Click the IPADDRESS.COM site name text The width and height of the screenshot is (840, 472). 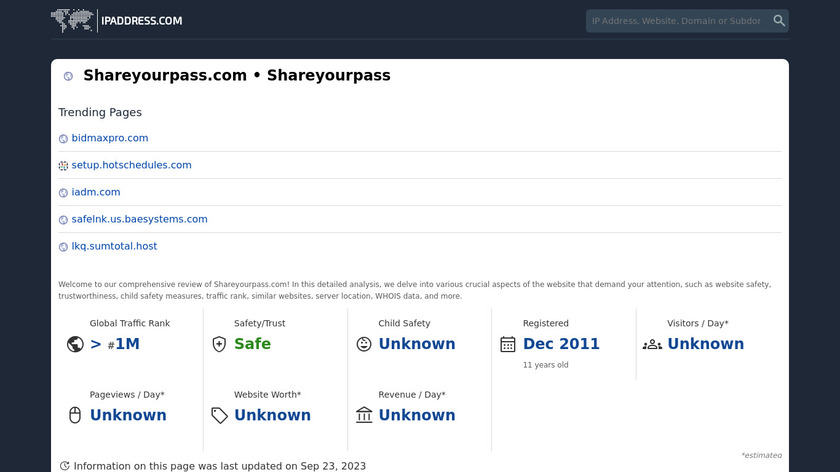coord(141,21)
